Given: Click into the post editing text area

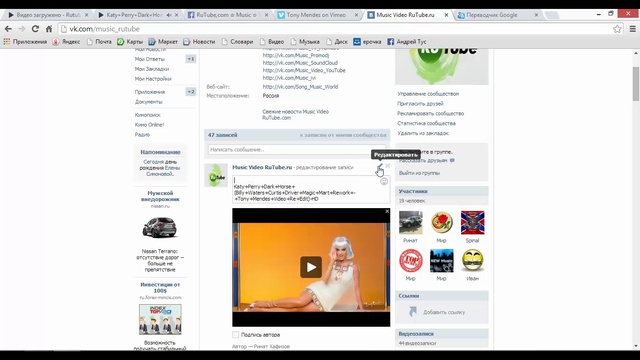Looking at the screenshot, I should click(x=311, y=189).
